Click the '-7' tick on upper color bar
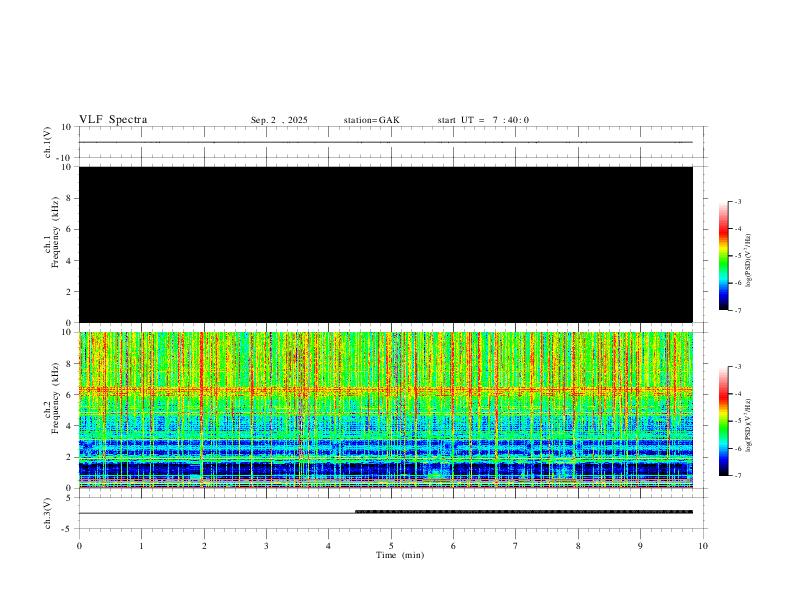The width and height of the screenshot is (792, 612). 738,310
